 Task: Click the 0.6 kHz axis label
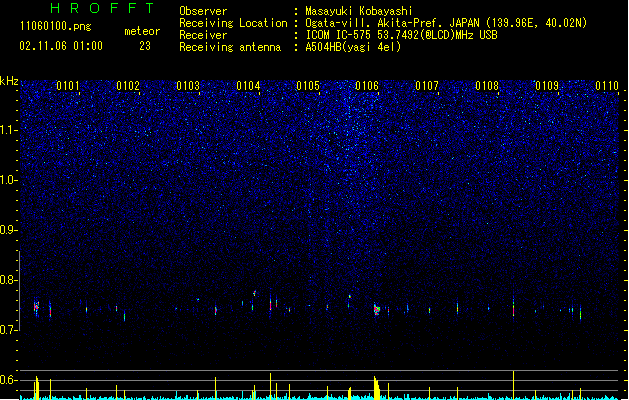point(8,380)
